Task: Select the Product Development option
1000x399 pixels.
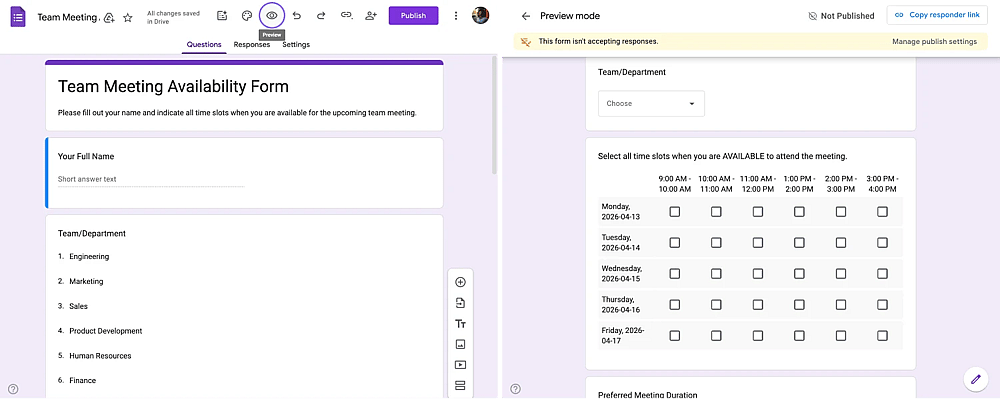Action: [x=106, y=331]
